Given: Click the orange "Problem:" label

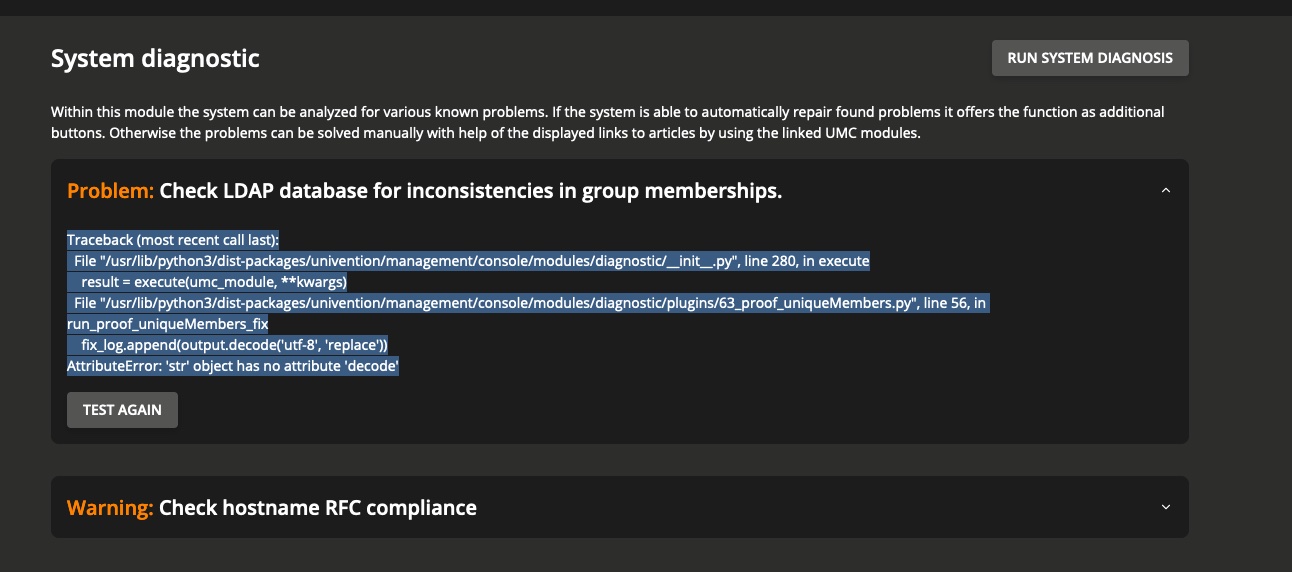Looking at the screenshot, I should (110, 191).
